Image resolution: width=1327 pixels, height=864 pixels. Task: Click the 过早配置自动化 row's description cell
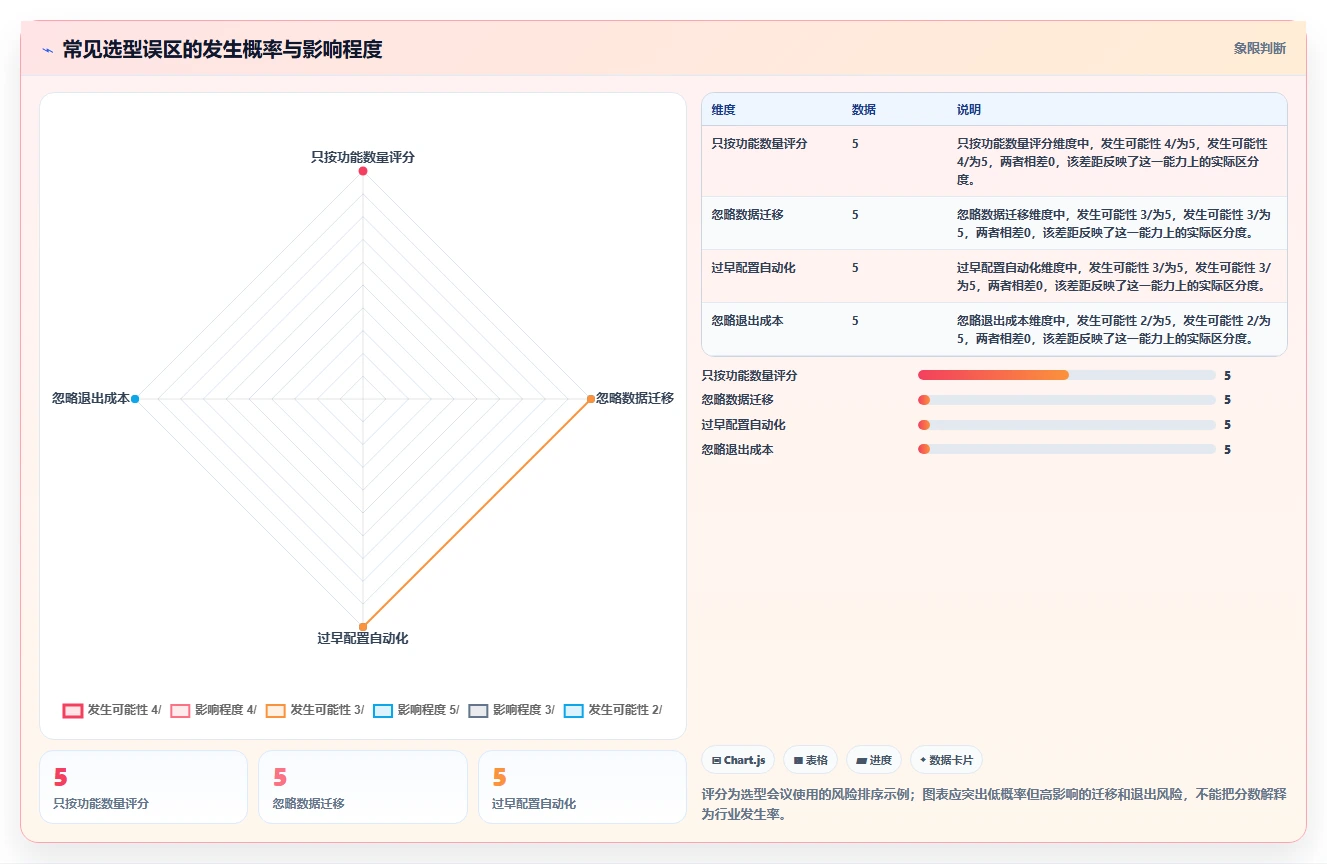click(1115, 277)
